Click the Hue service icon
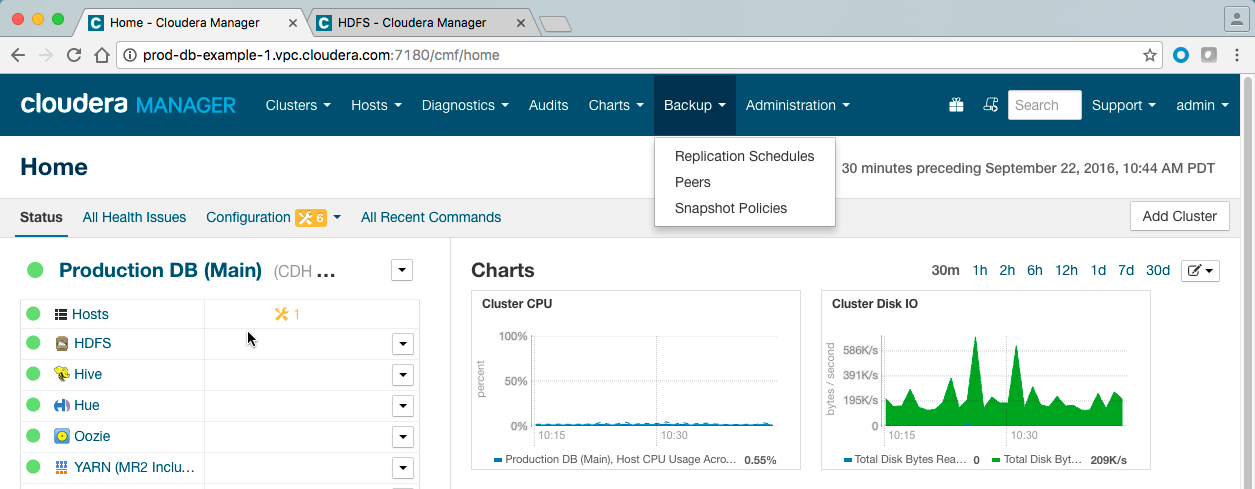 [62, 405]
